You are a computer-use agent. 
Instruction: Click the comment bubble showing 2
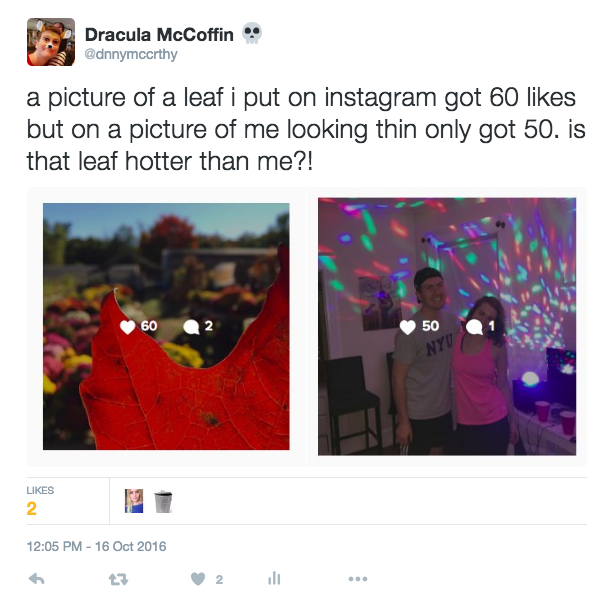(x=191, y=327)
